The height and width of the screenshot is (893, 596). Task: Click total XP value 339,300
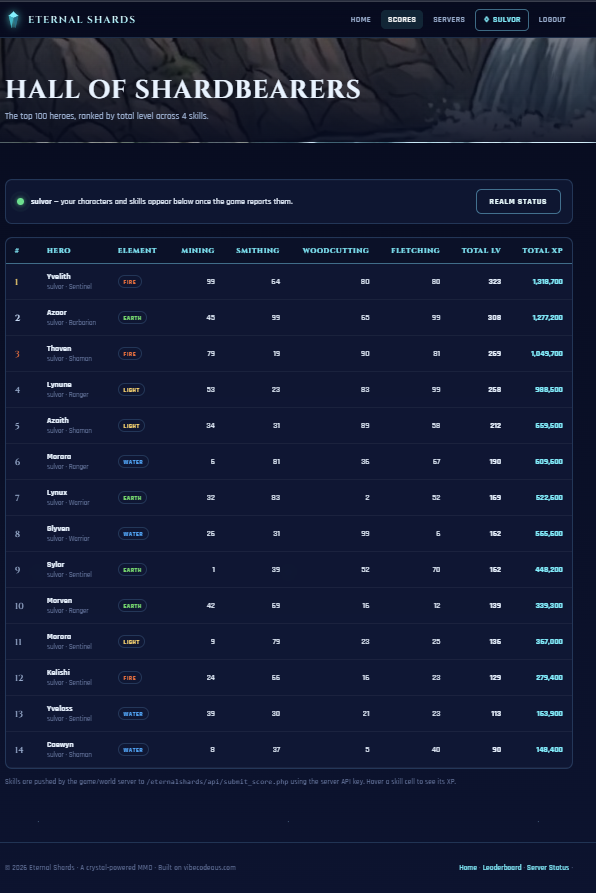tap(549, 605)
